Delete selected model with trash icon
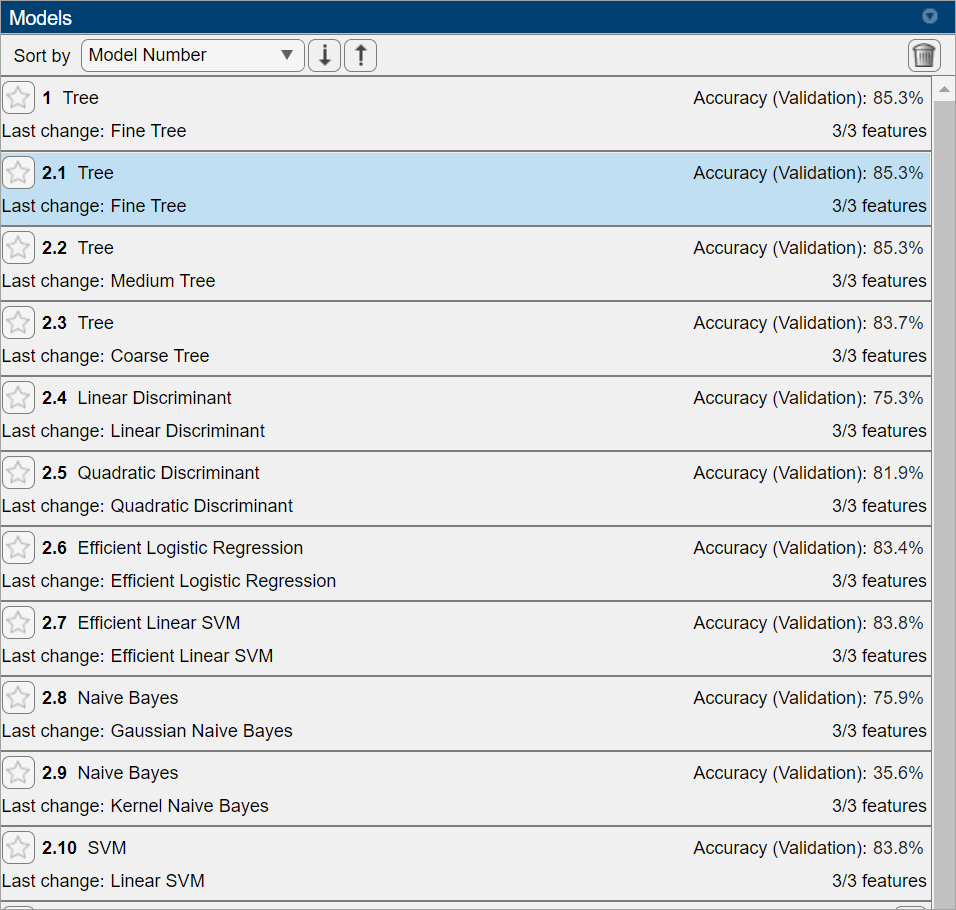 [924, 55]
